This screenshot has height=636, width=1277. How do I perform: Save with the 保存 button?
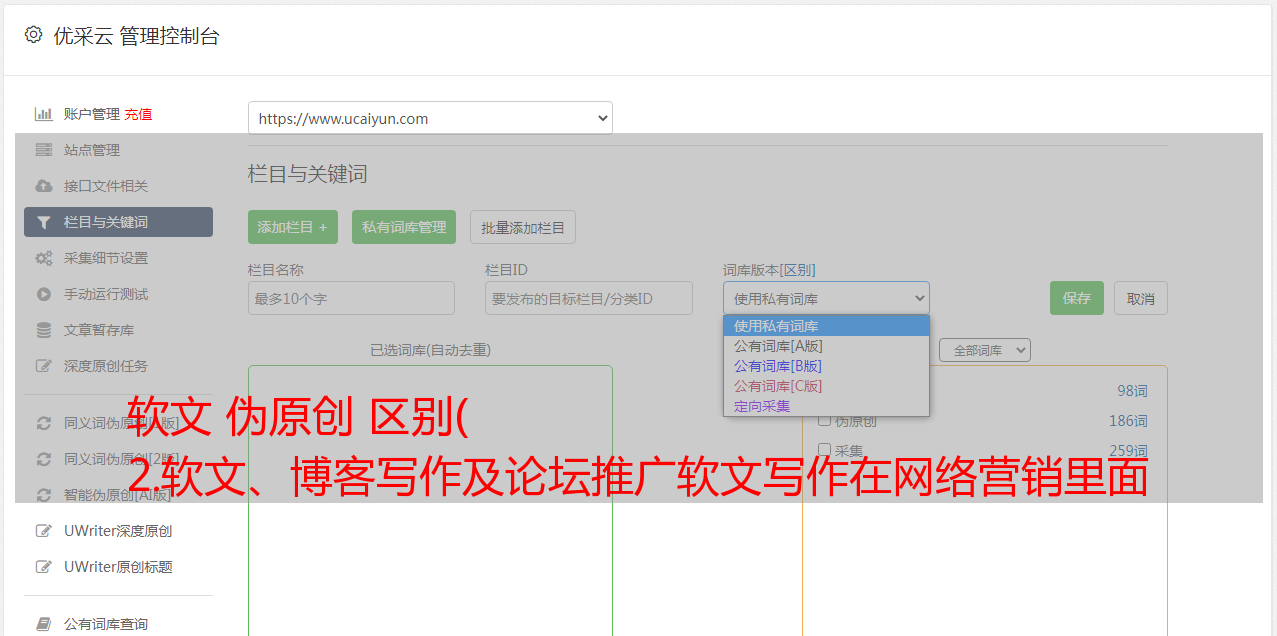[1077, 298]
